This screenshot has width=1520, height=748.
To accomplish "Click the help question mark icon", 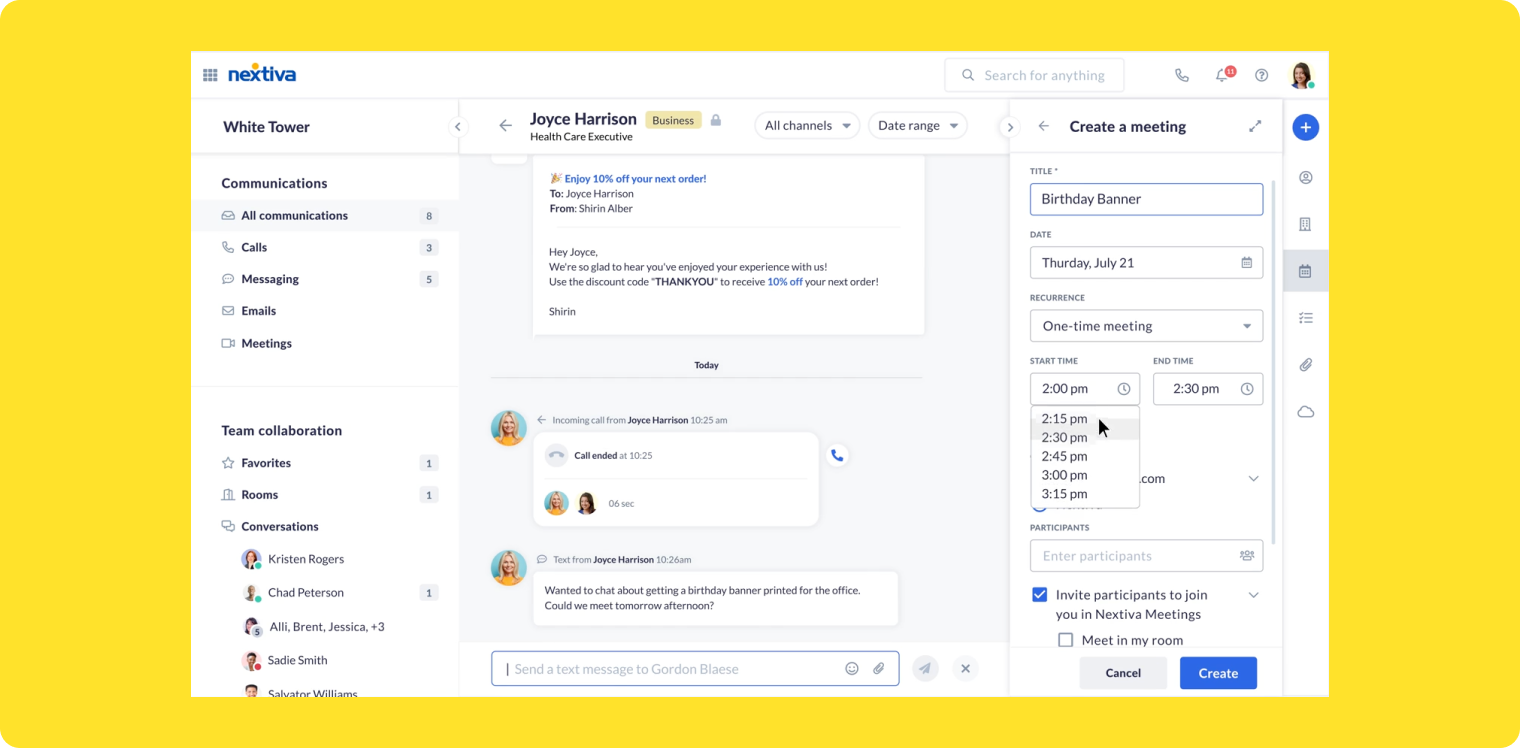I will click(1262, 75).
